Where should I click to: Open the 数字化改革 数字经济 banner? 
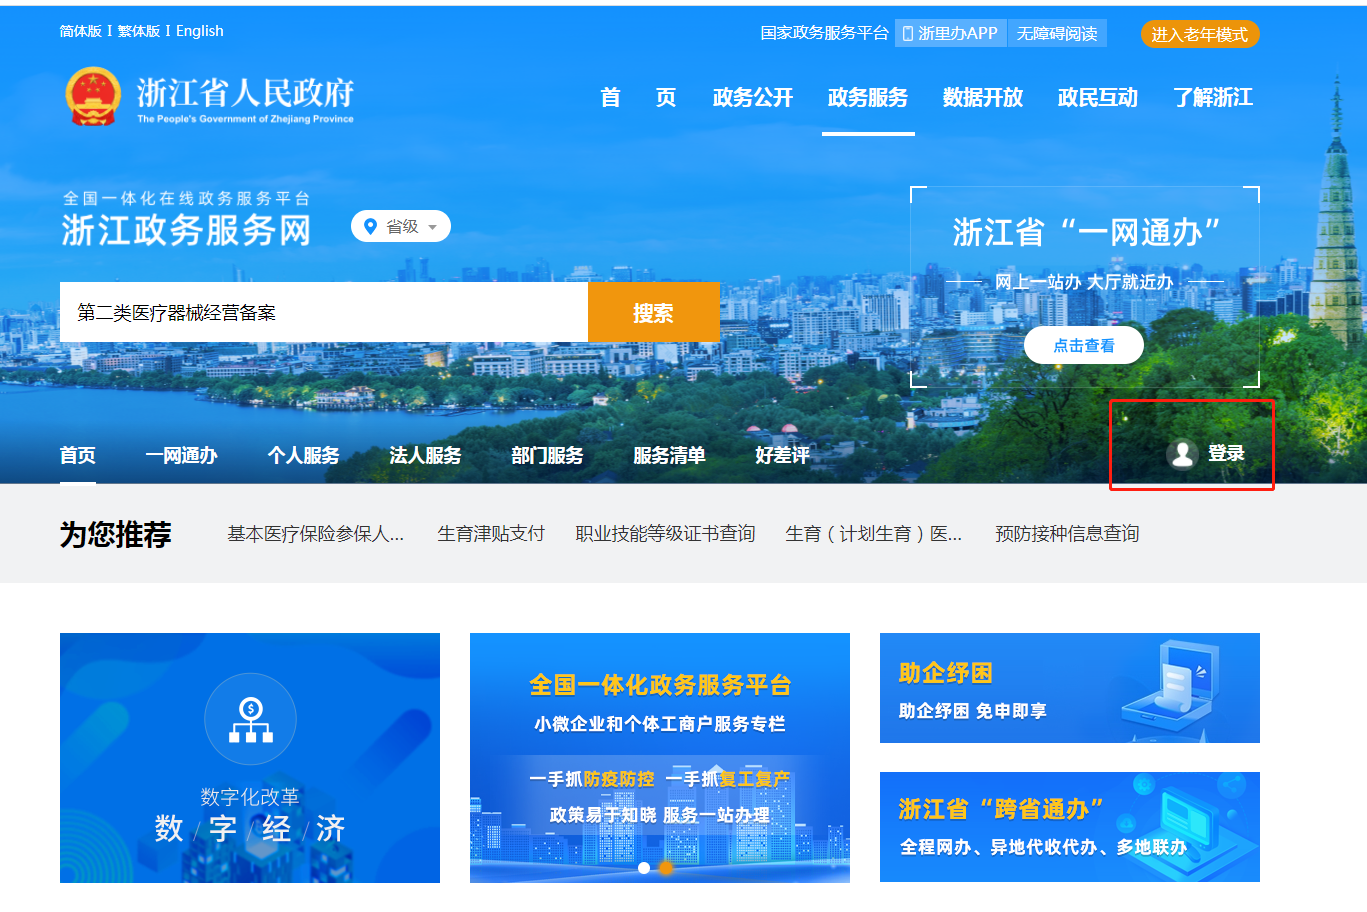(x=250, y=758)
